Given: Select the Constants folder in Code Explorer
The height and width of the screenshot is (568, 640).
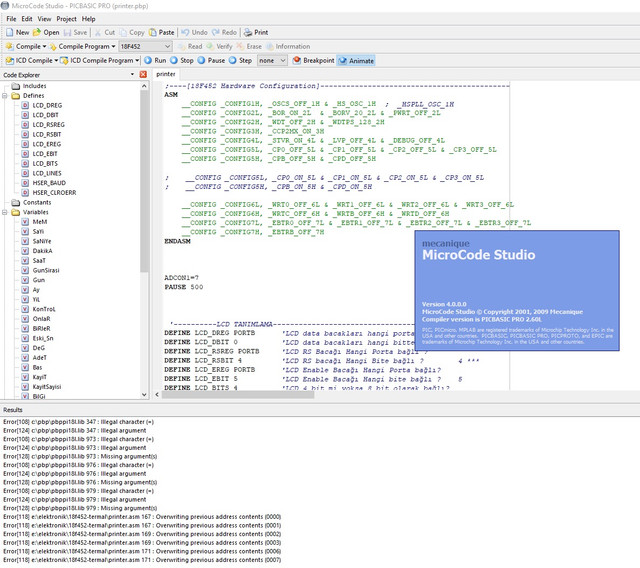Looking at the screenshot, I should tap(37, 202).
